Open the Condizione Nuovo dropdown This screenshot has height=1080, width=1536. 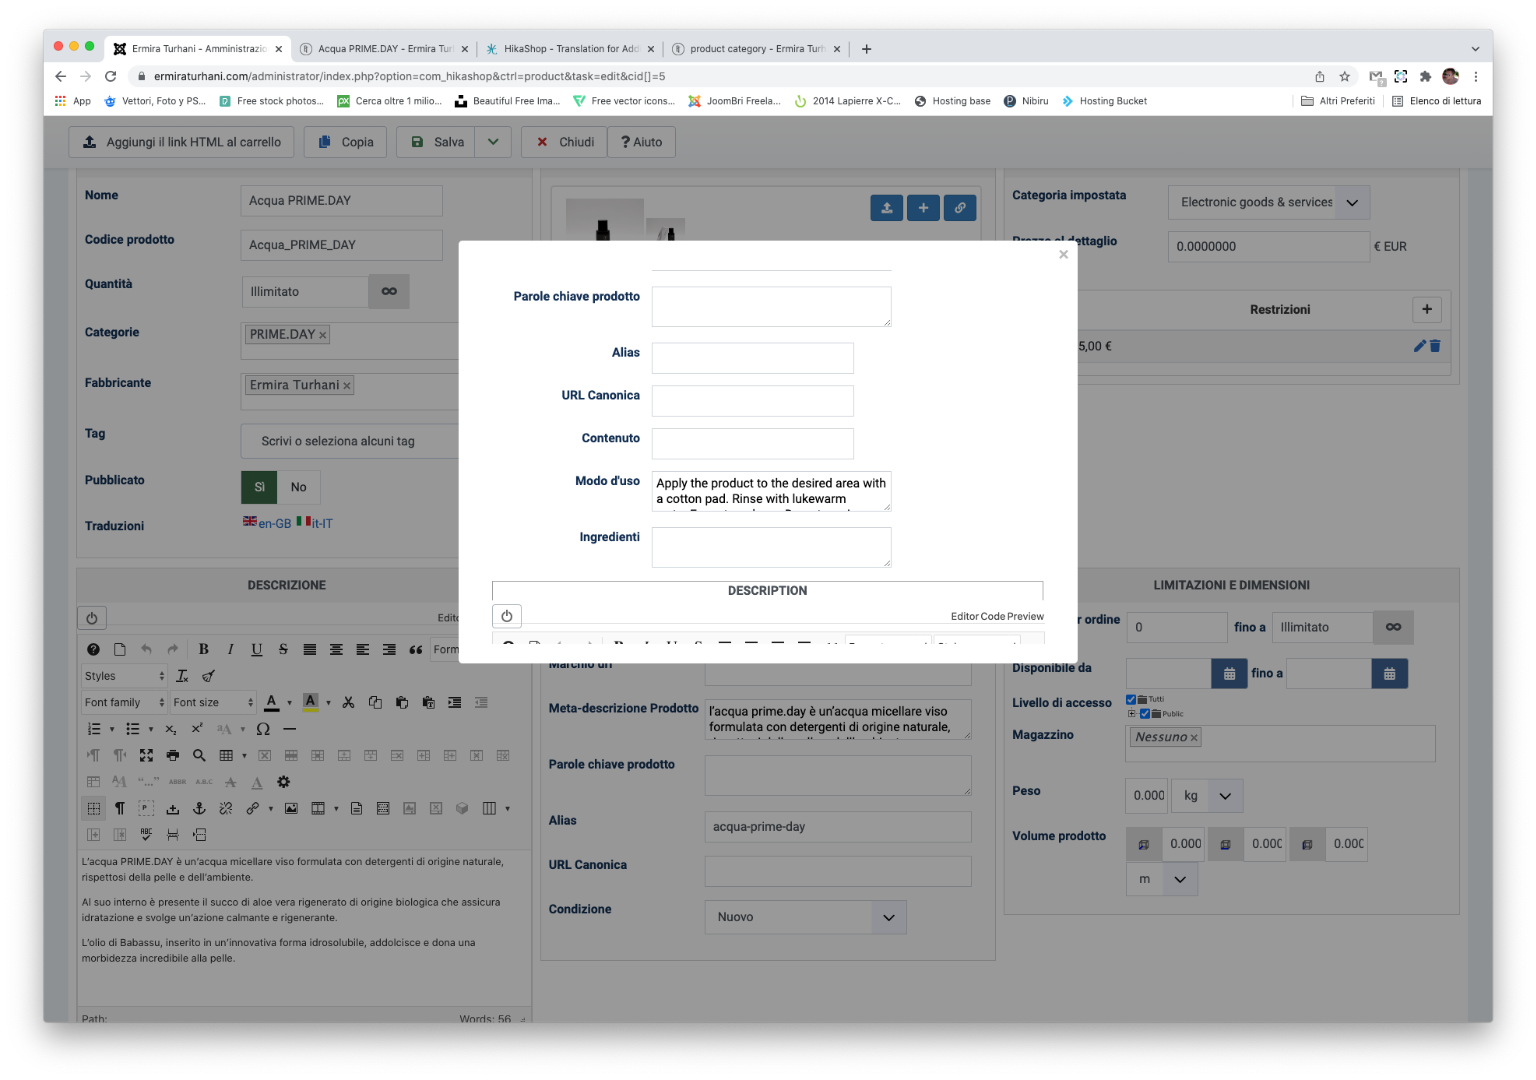coord(806,917)
